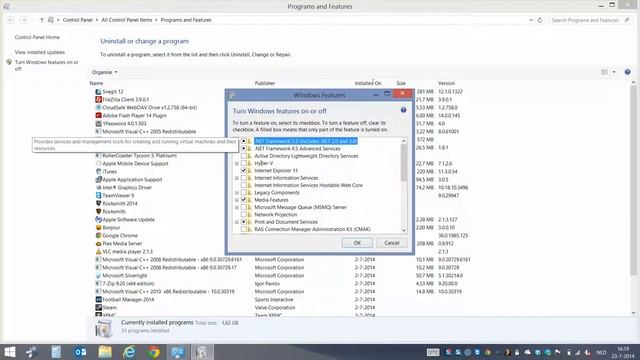Click the Football Manager 2014 icon

click(98, 300)
